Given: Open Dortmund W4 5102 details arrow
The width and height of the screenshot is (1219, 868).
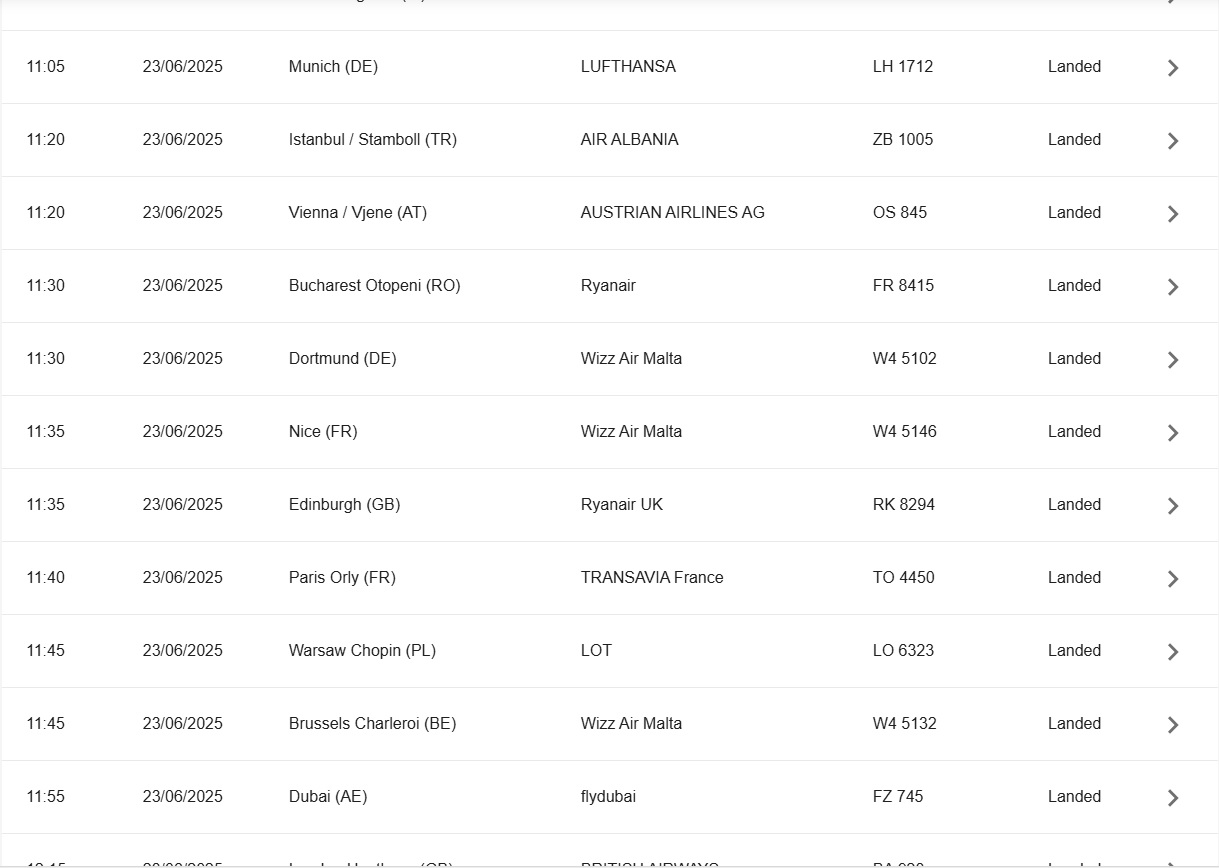Looking at the screenshot, I should point(1173,360).
